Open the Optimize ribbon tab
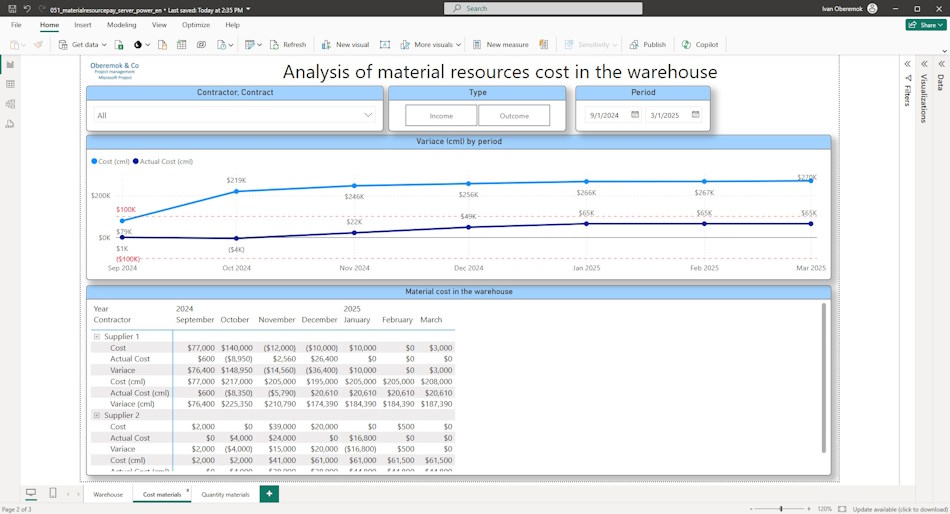 point(196,25)
